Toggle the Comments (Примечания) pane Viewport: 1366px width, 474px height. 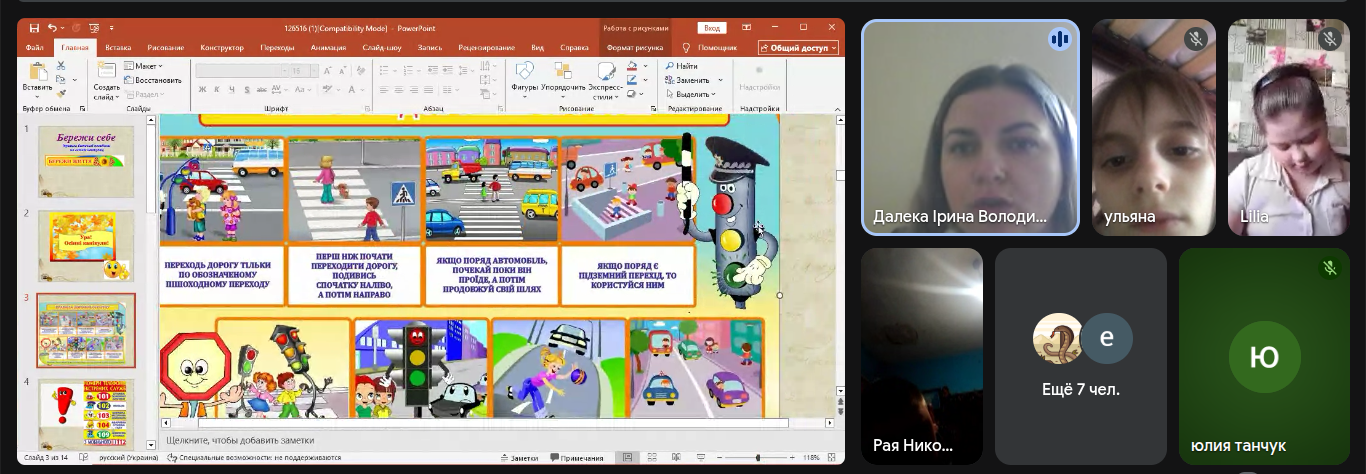(x=575, y=458)
